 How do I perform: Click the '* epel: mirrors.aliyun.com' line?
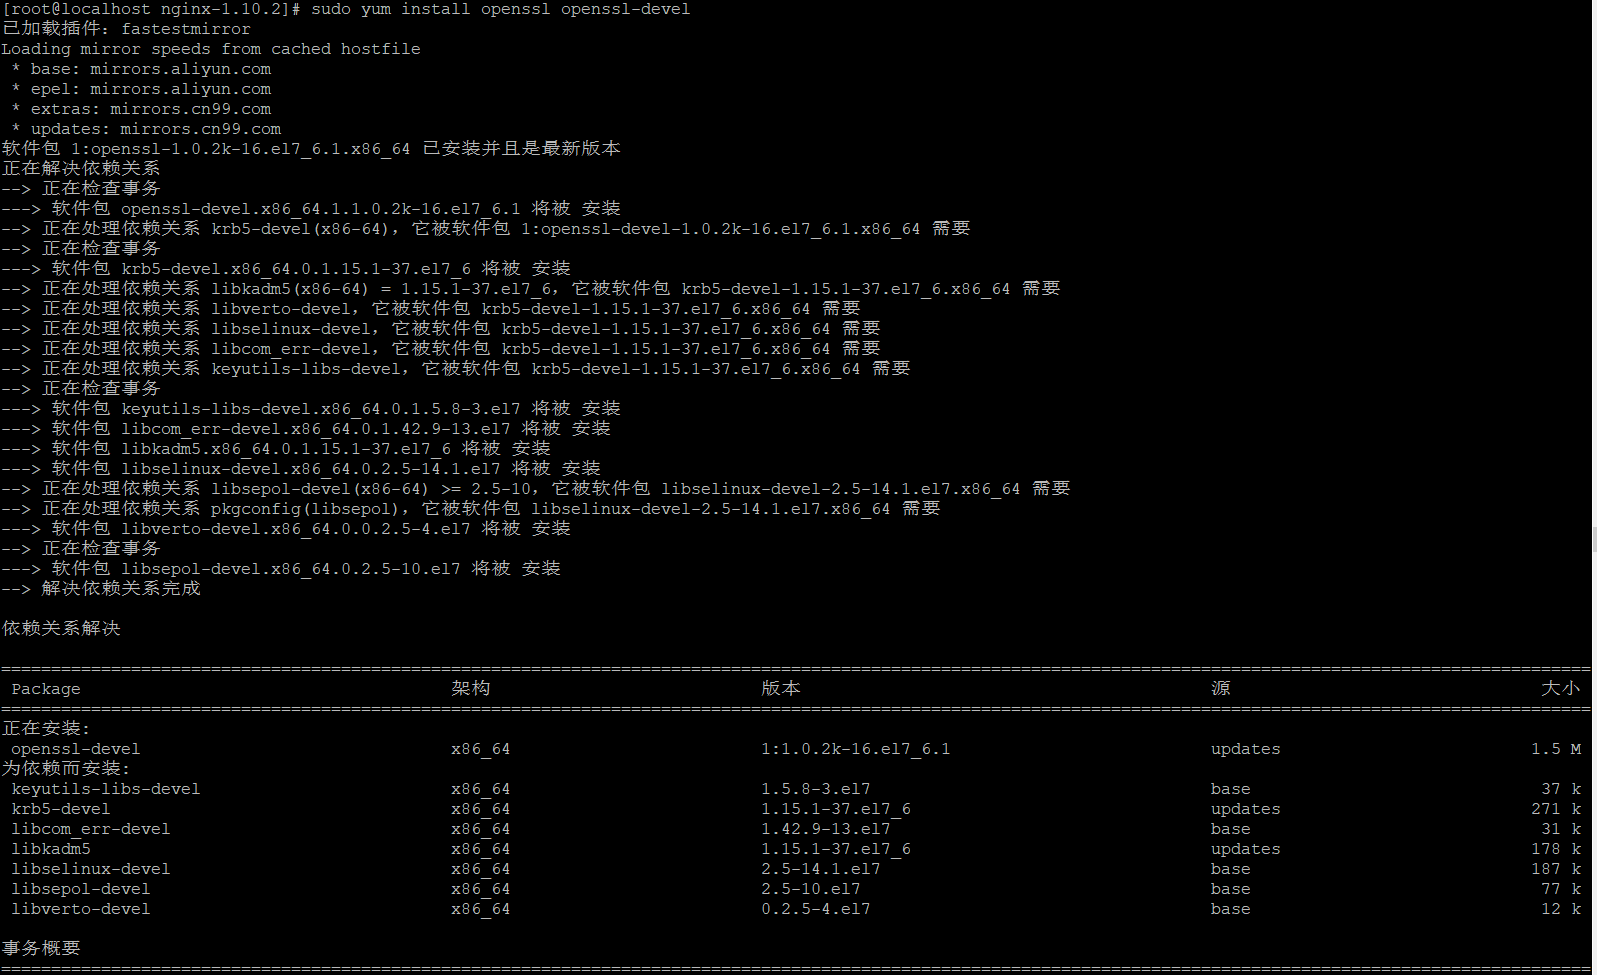coord(141,89)
